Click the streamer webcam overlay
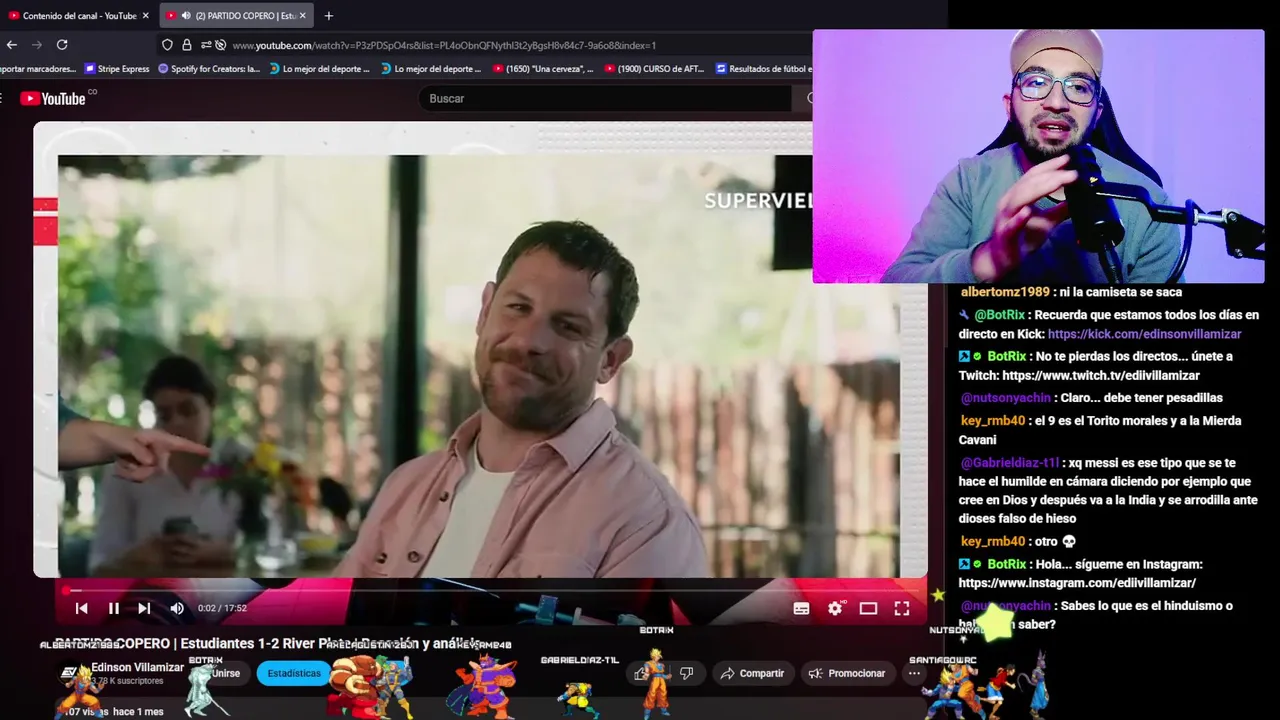The width and height of the screenshot is (1280, 720). (x=1038, y=156)
